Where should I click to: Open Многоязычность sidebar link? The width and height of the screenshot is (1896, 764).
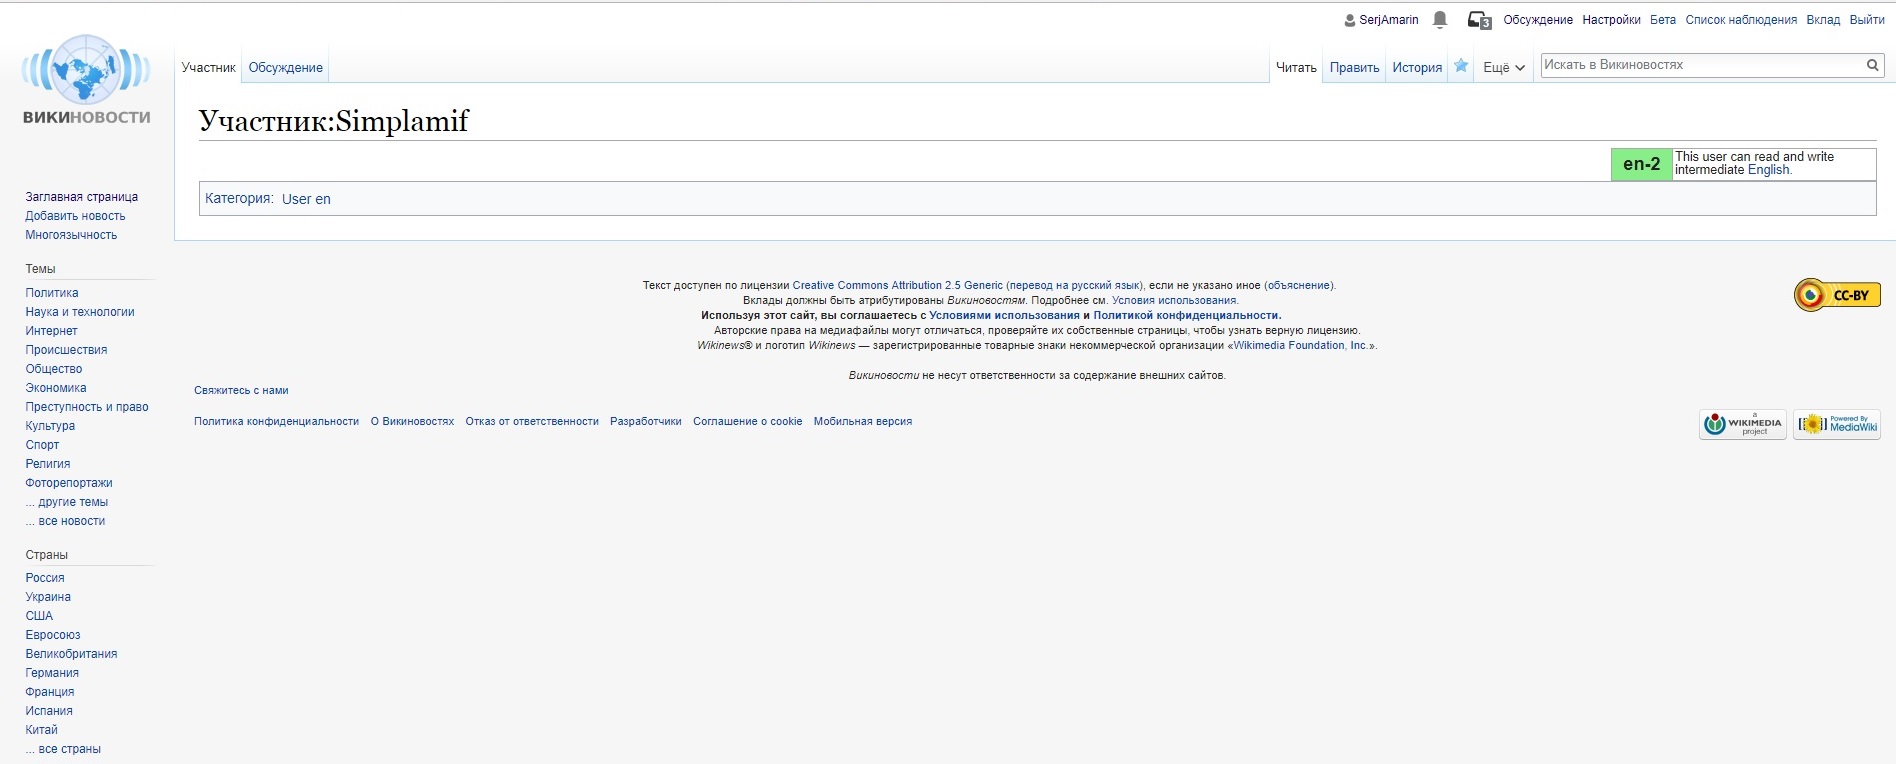coord(71,235)
